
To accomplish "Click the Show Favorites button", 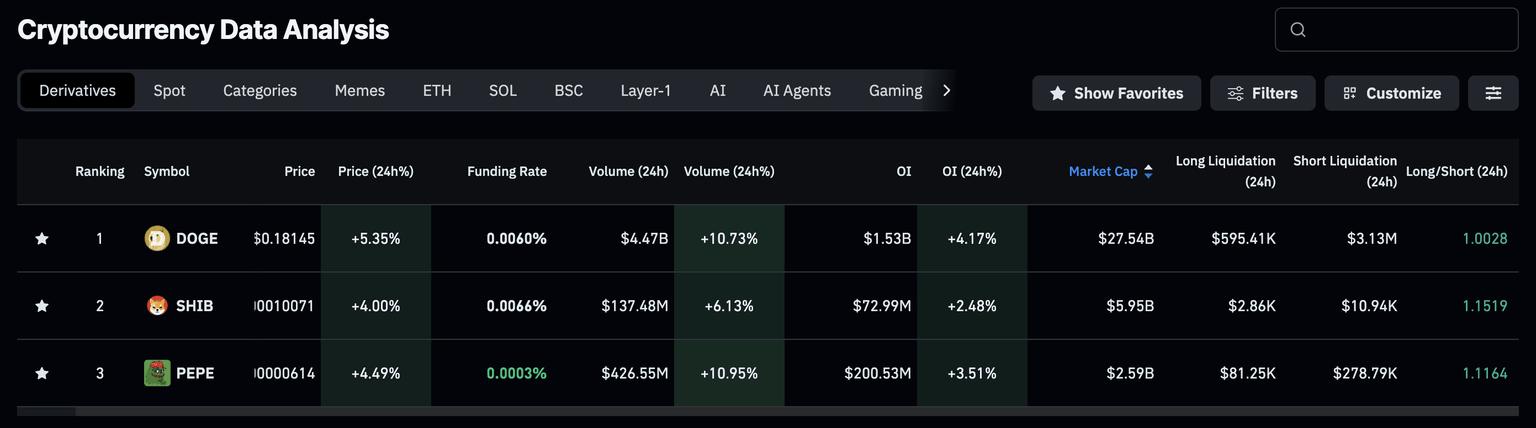I will pos(1116,93).
